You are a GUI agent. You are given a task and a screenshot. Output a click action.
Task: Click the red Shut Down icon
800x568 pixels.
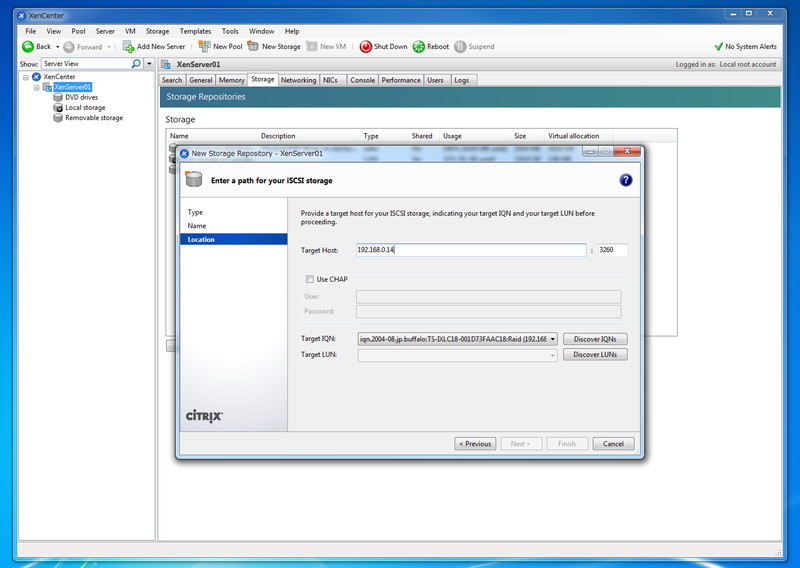[x=365, y=46]
